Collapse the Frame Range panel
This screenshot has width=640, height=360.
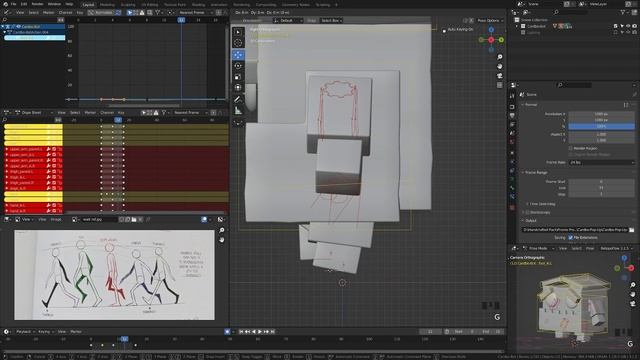[x=536, y=173]
